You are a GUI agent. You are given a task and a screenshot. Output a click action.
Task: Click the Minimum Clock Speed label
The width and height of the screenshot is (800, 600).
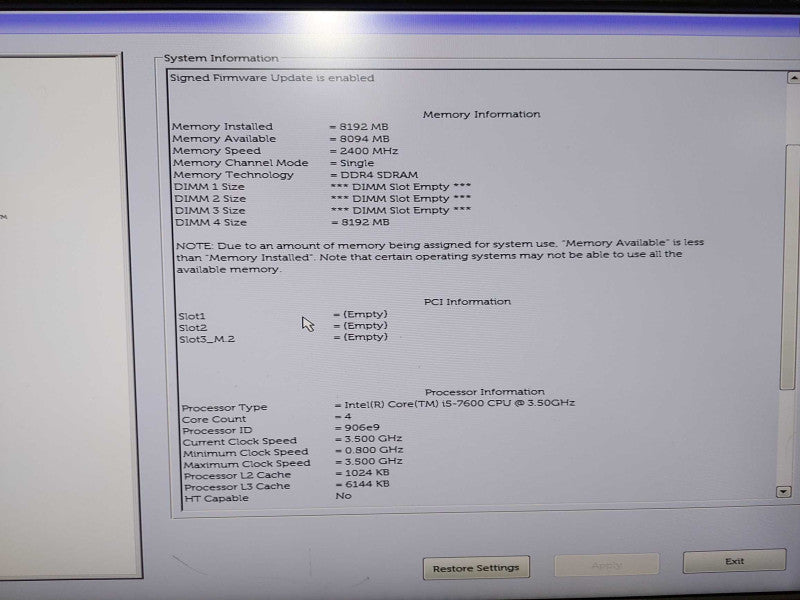(246, 453)
